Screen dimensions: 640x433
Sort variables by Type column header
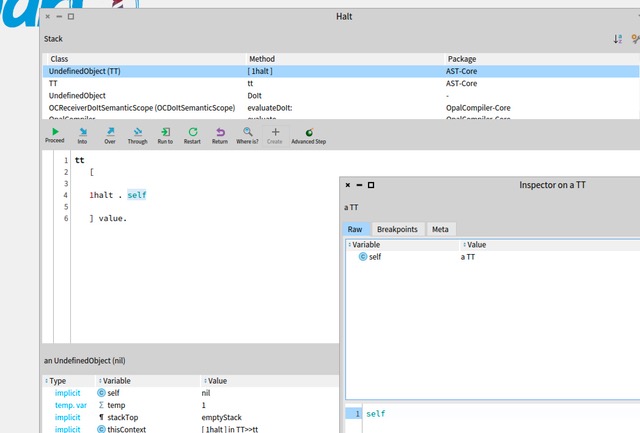pyautogui.click(x=58, y=381)
